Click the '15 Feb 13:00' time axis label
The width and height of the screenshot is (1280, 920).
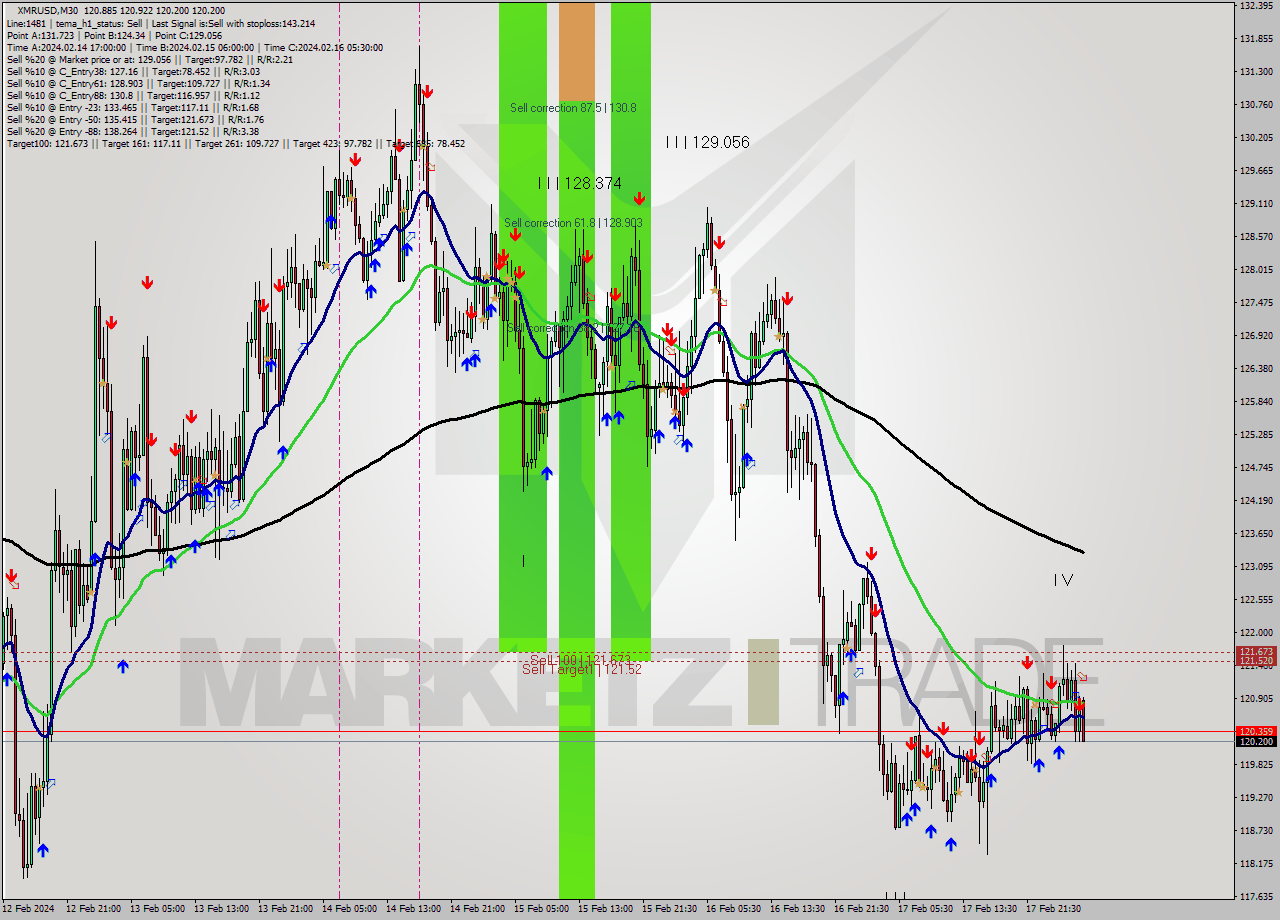(x=606, y=909)
